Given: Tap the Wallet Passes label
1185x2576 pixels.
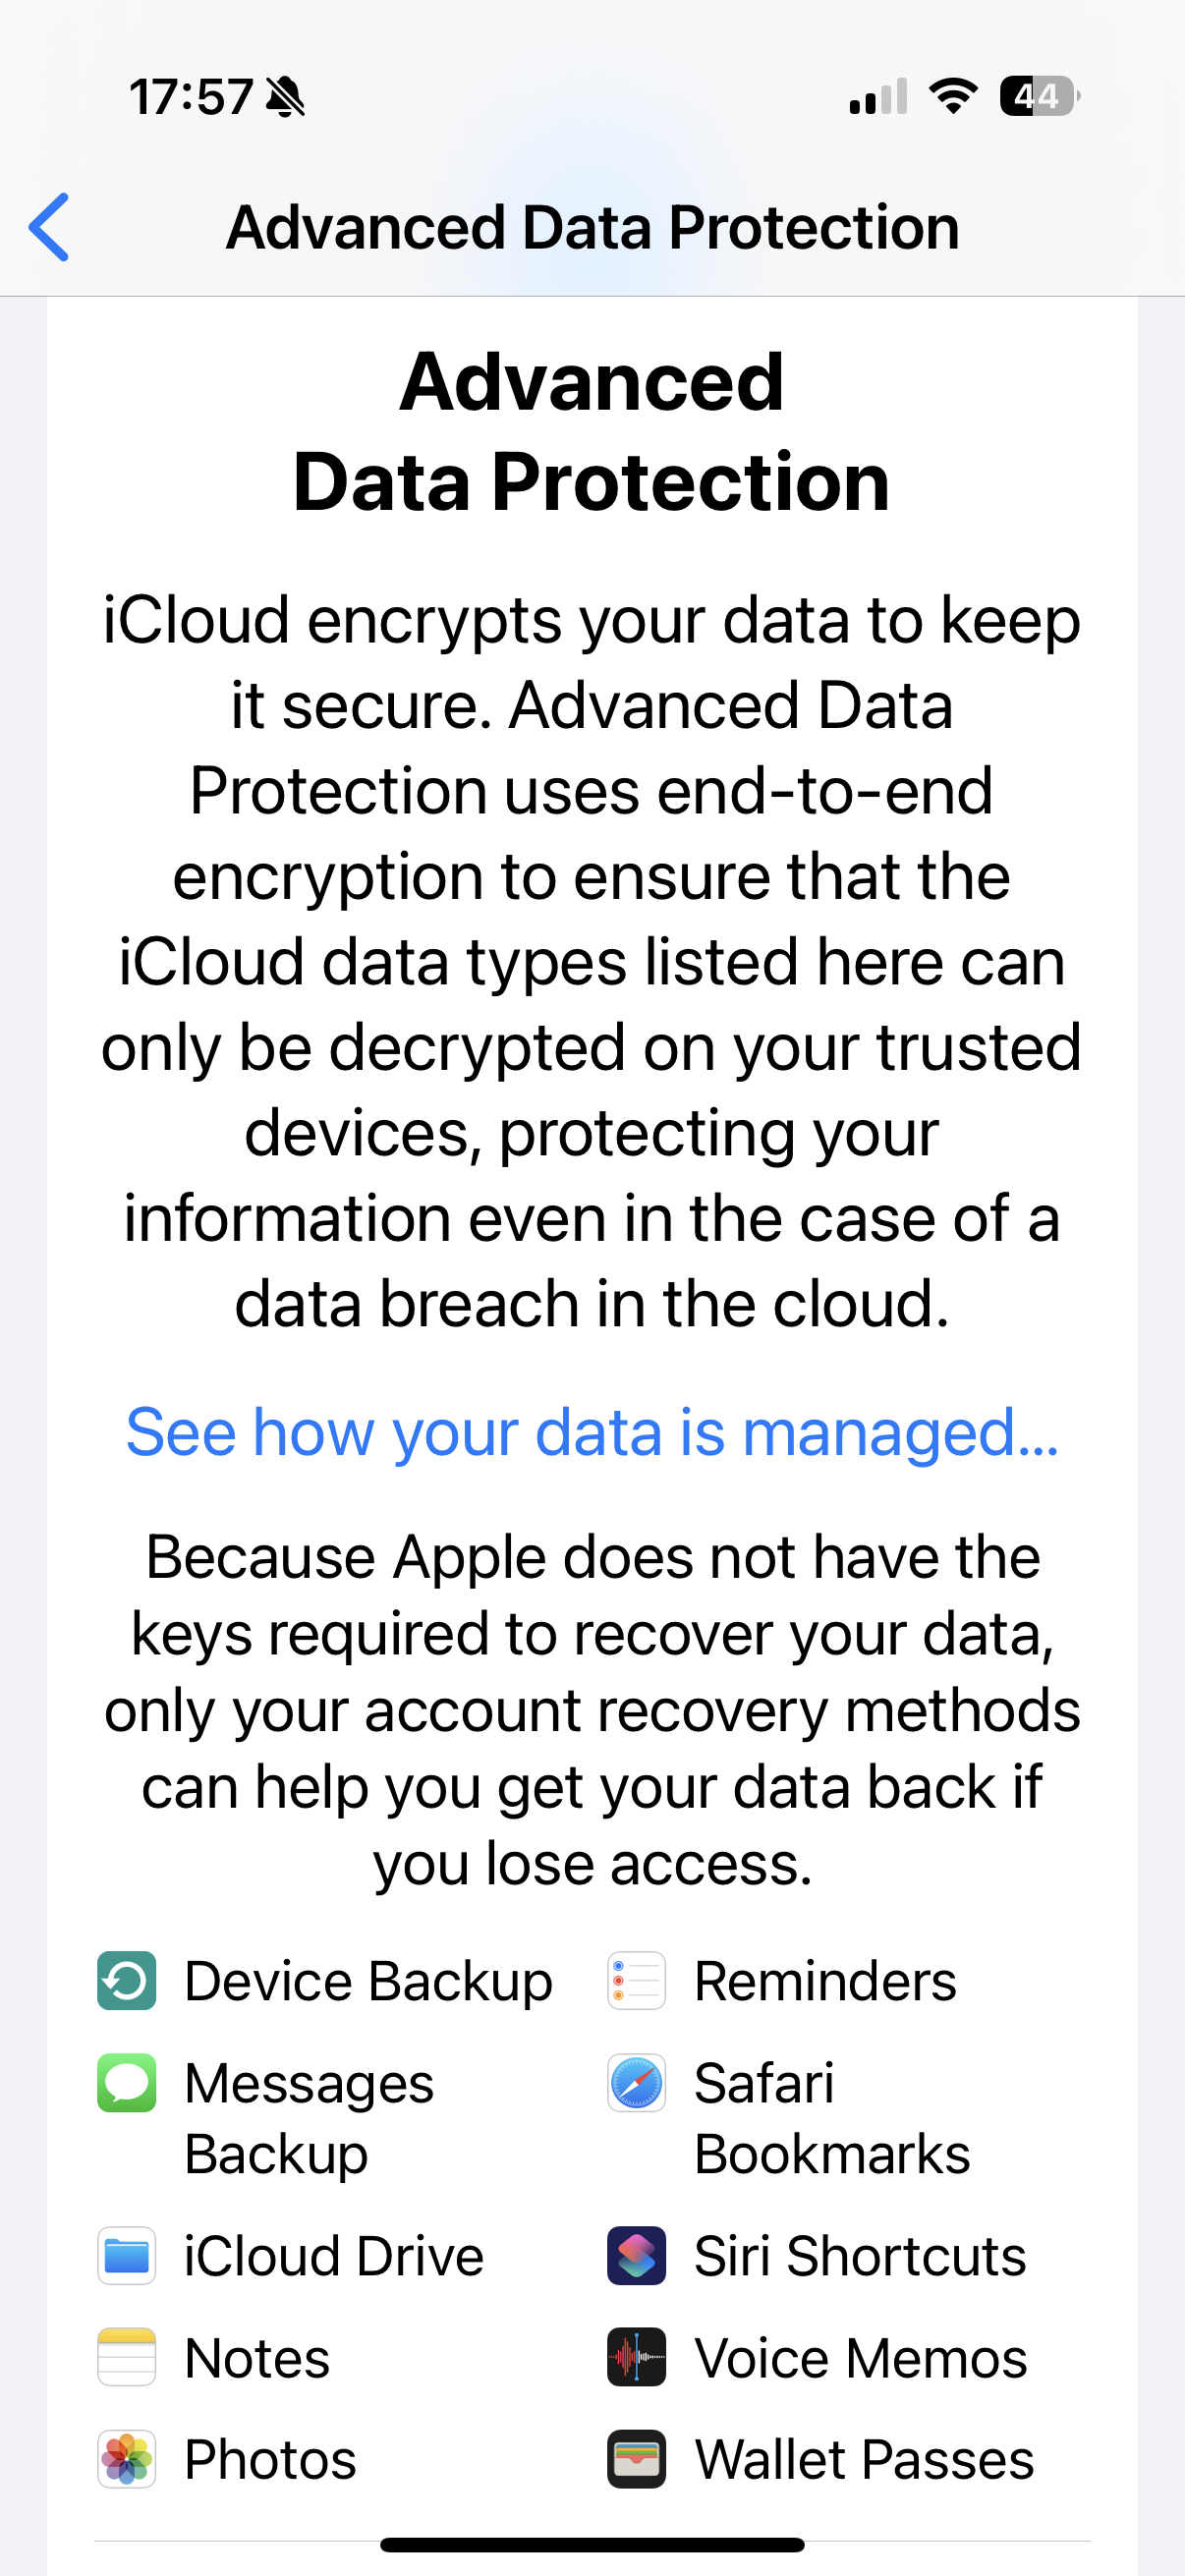Looking at the screenshot, I should pos(864,2459).
